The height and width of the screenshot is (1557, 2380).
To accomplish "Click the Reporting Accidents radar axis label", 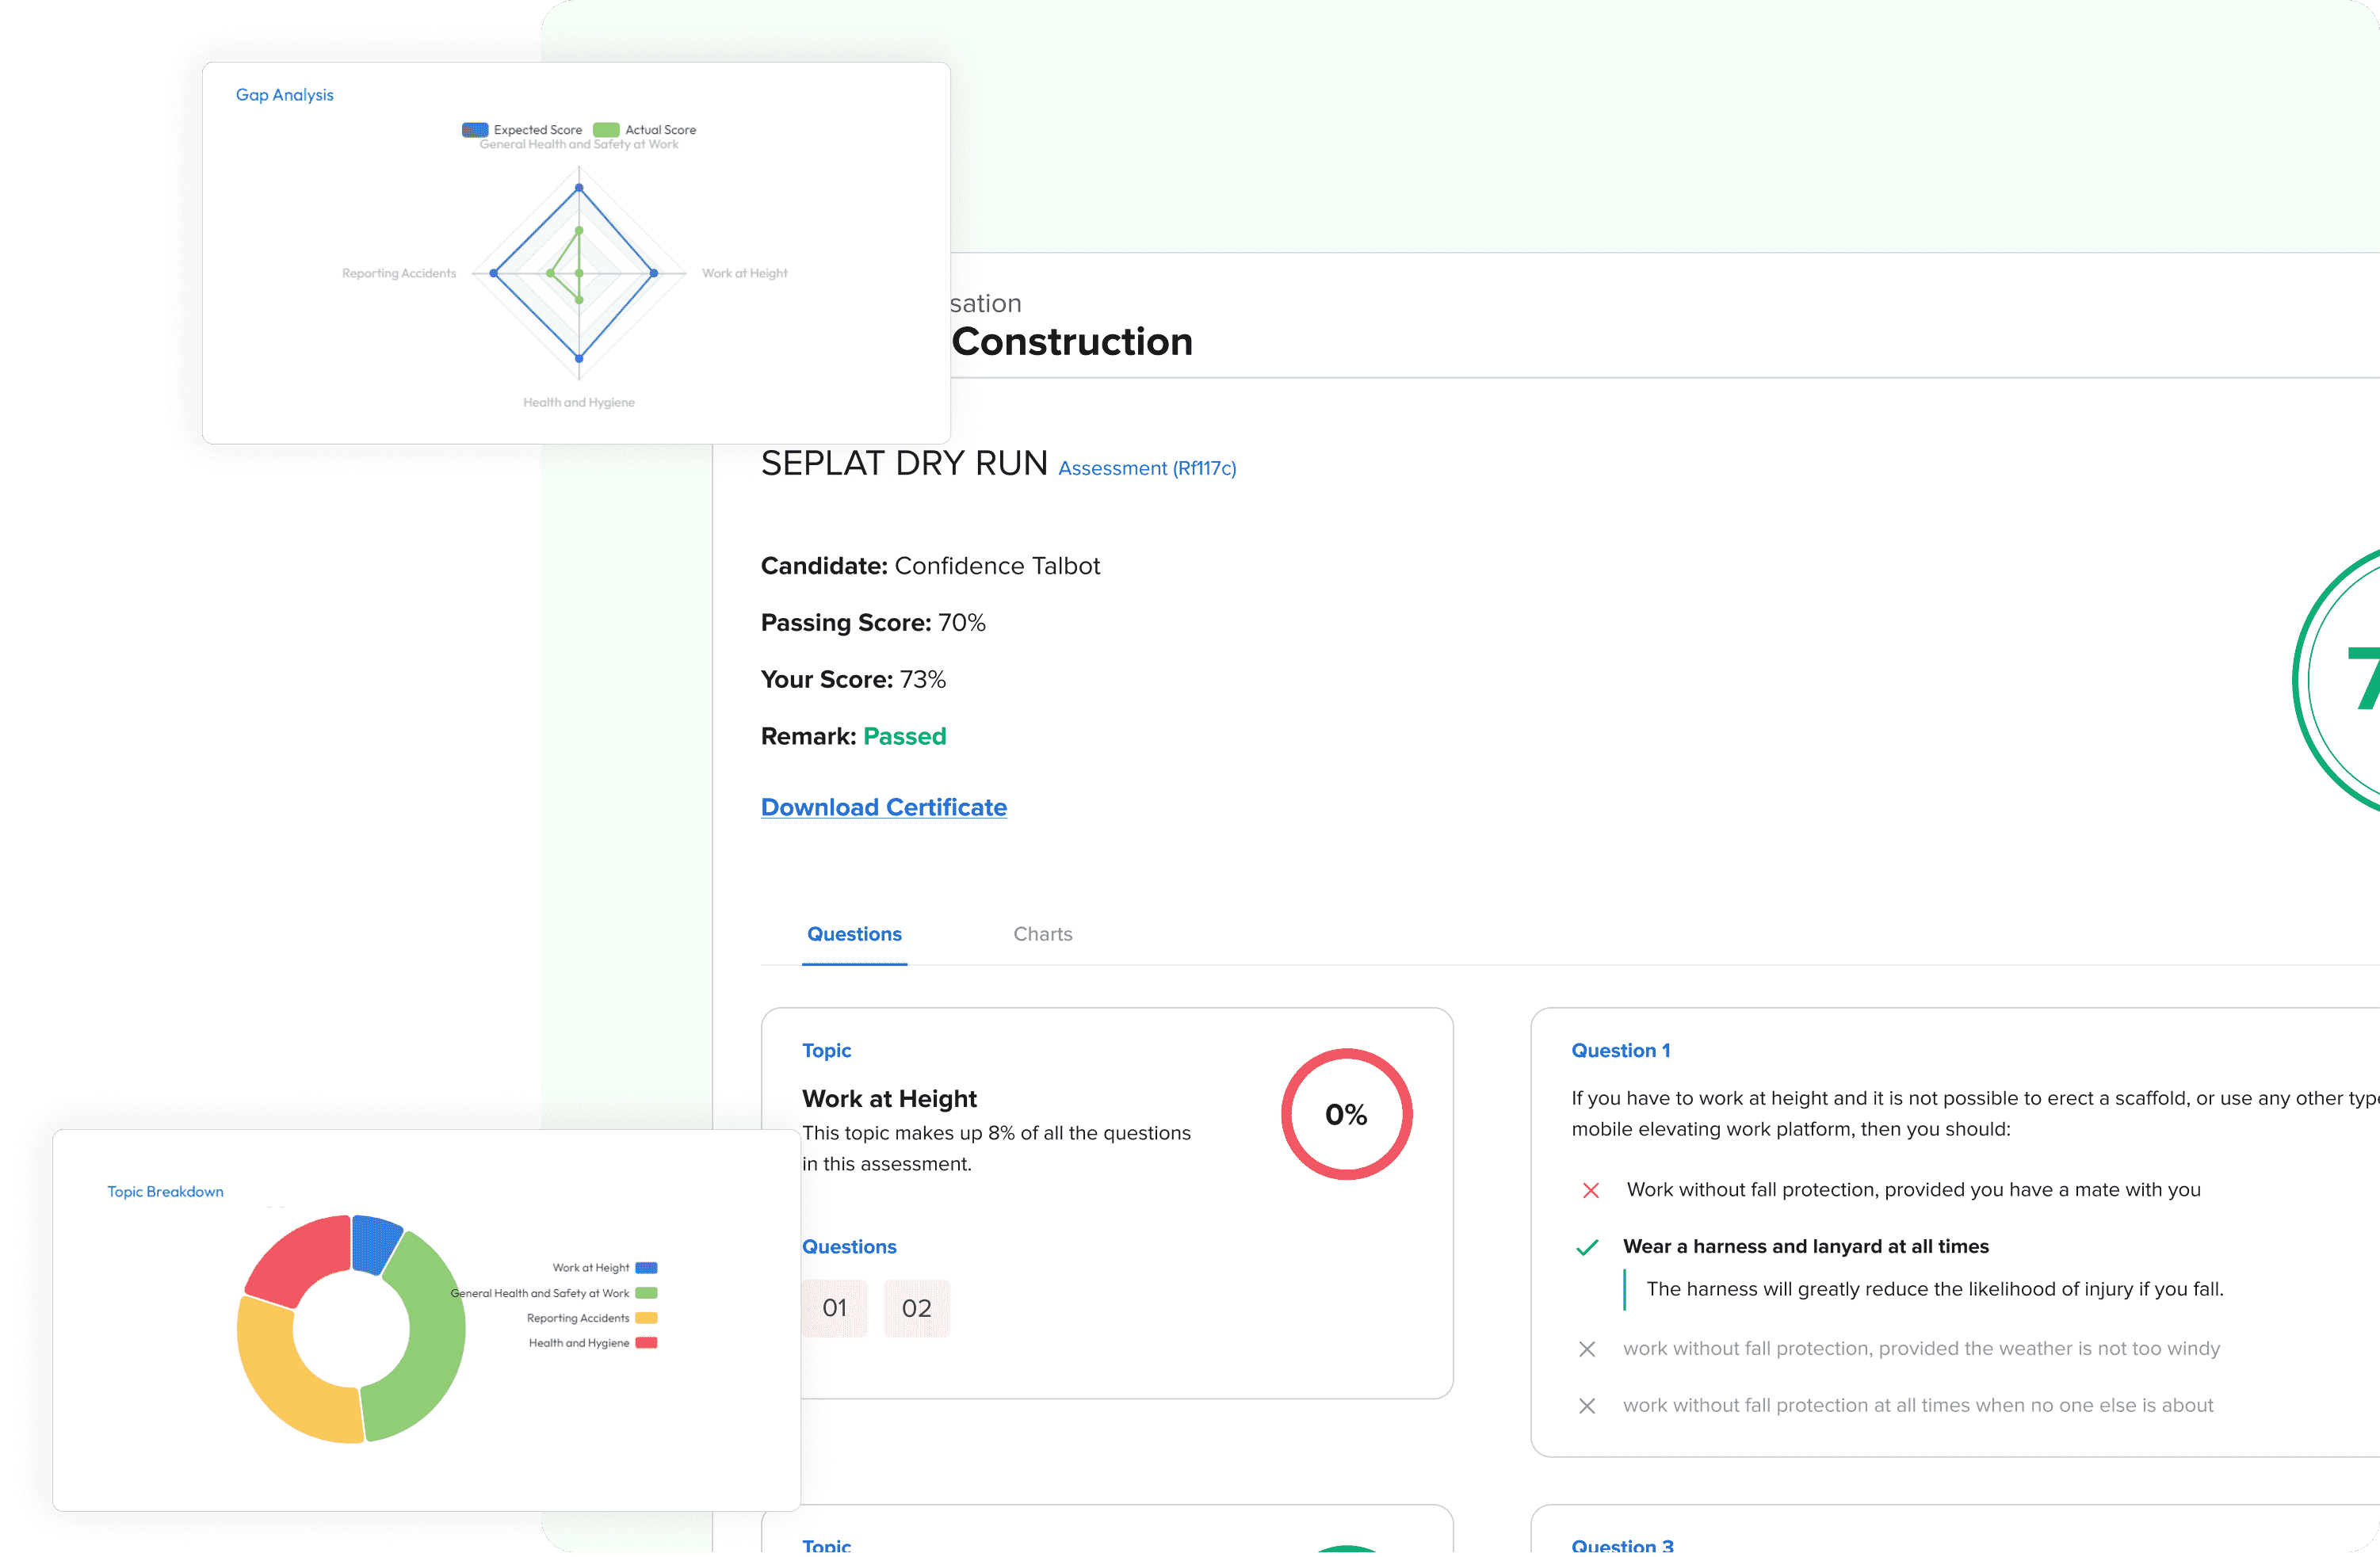I will click(398, 273).
